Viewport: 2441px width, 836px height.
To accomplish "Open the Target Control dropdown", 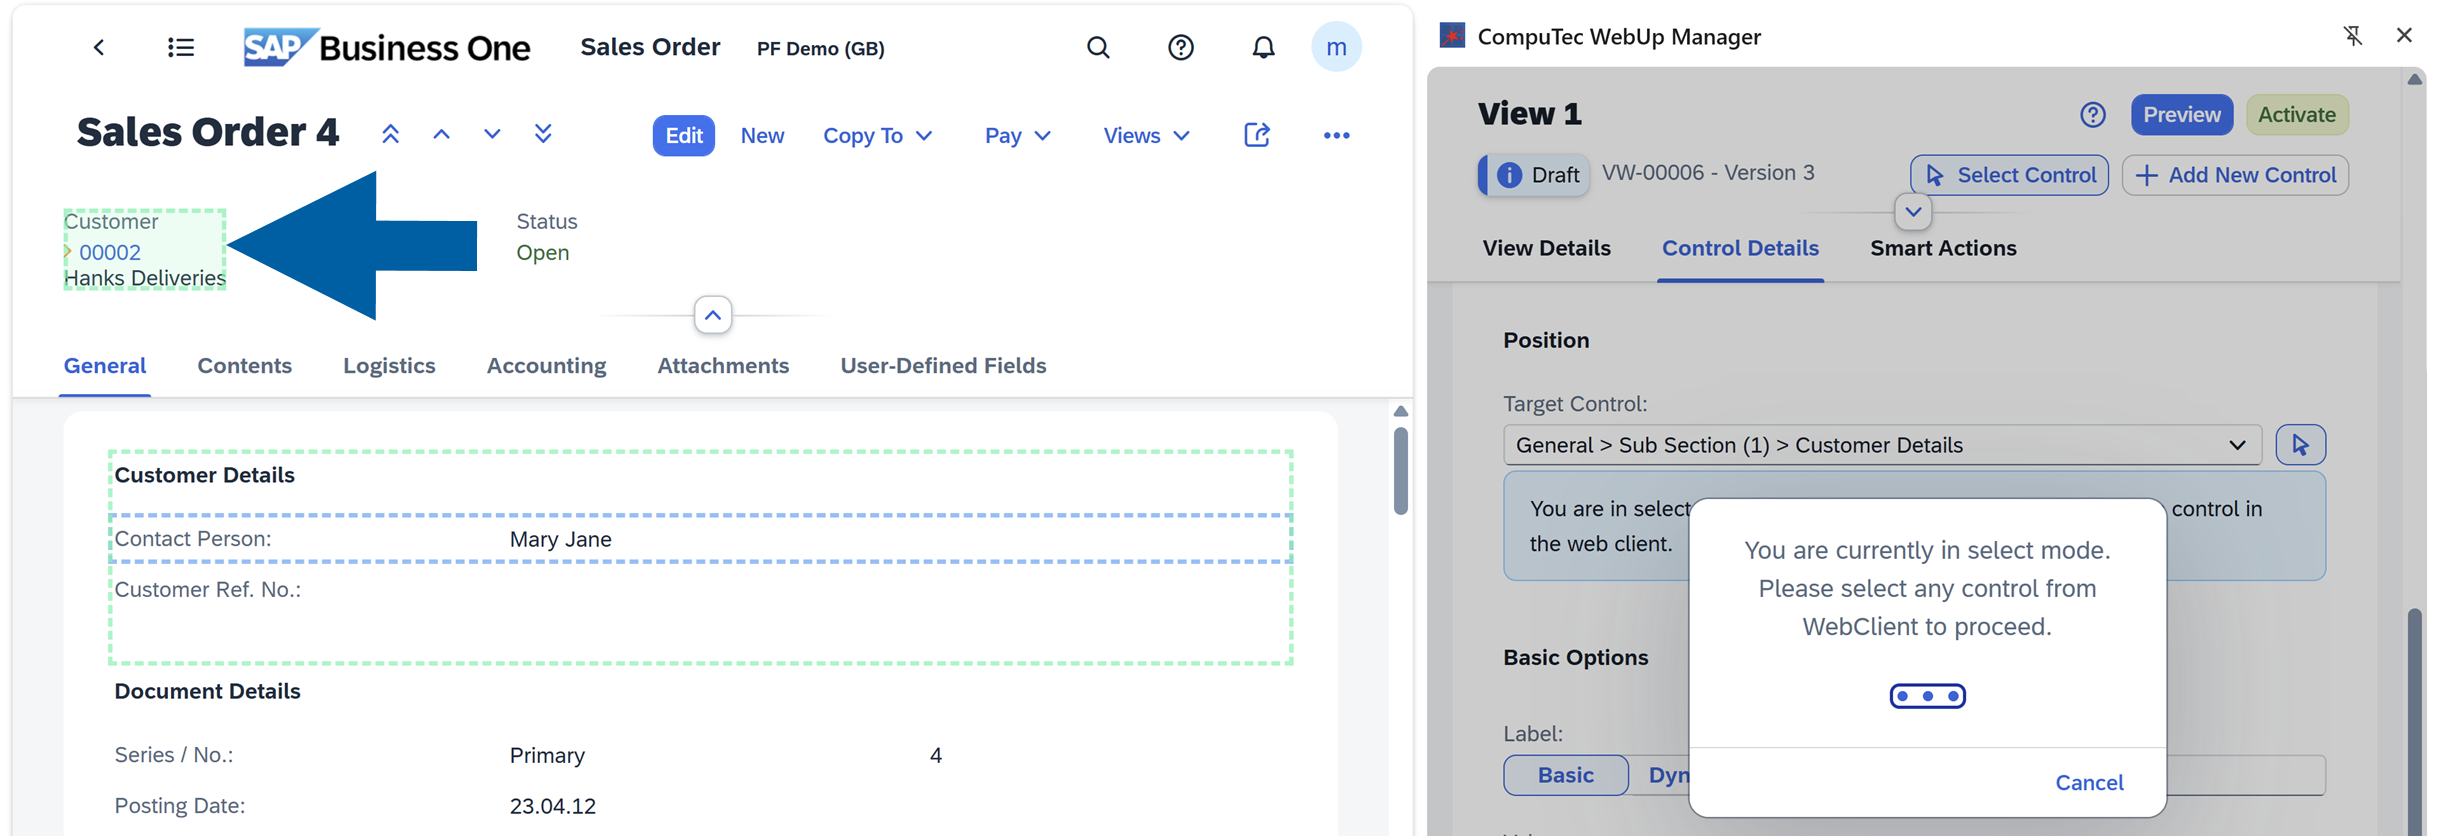I will point(1882,445).
